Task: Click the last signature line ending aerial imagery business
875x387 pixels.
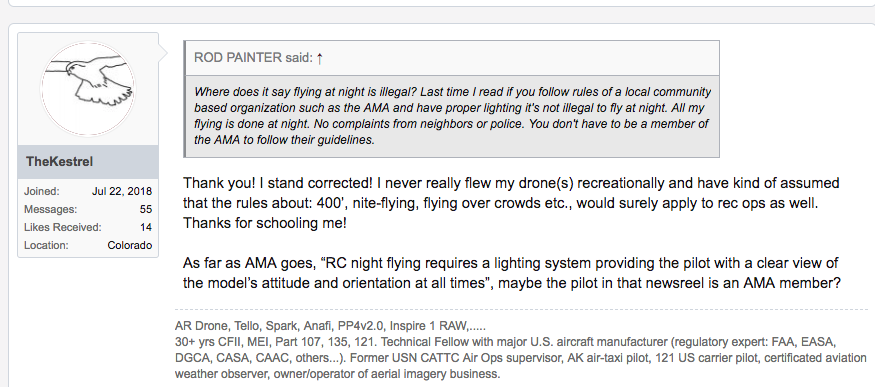Action: pyautogui.click(x=337, y=374)
